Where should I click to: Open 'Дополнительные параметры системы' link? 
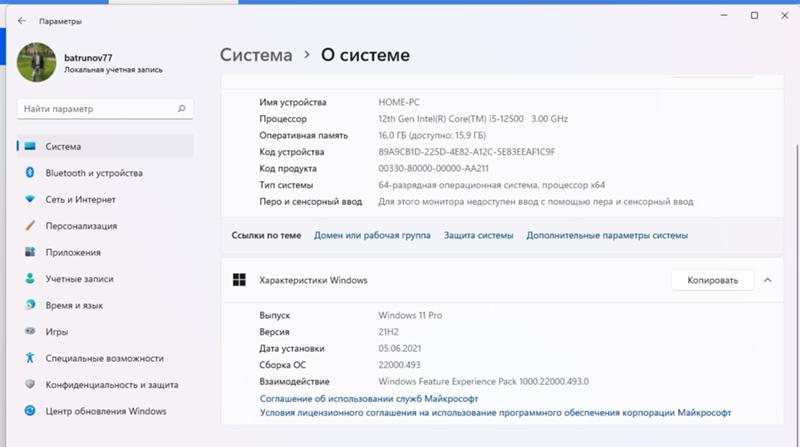click(607, 235)
